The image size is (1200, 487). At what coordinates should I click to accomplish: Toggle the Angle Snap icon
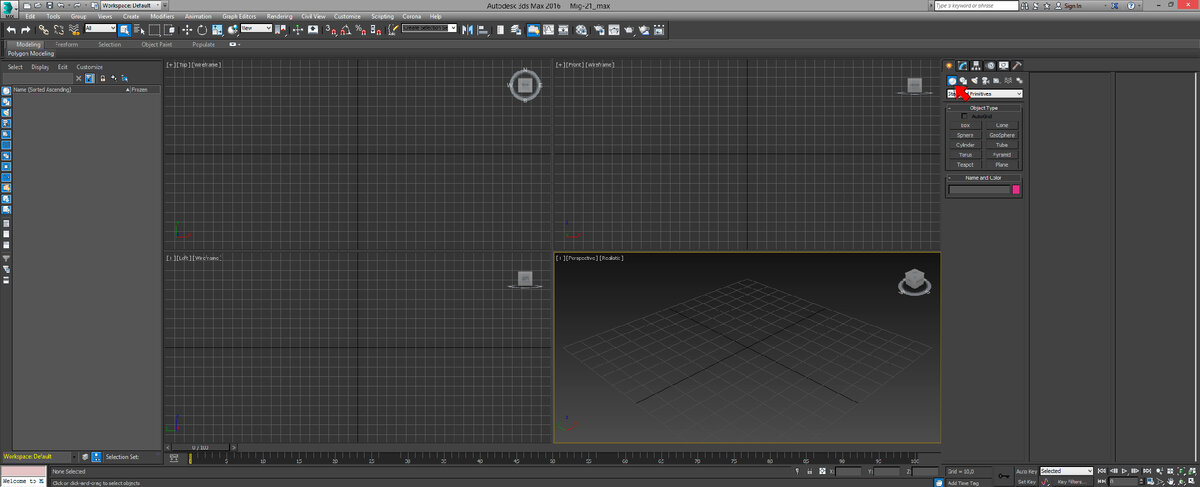pyautogui.click(x=346, y=29)
